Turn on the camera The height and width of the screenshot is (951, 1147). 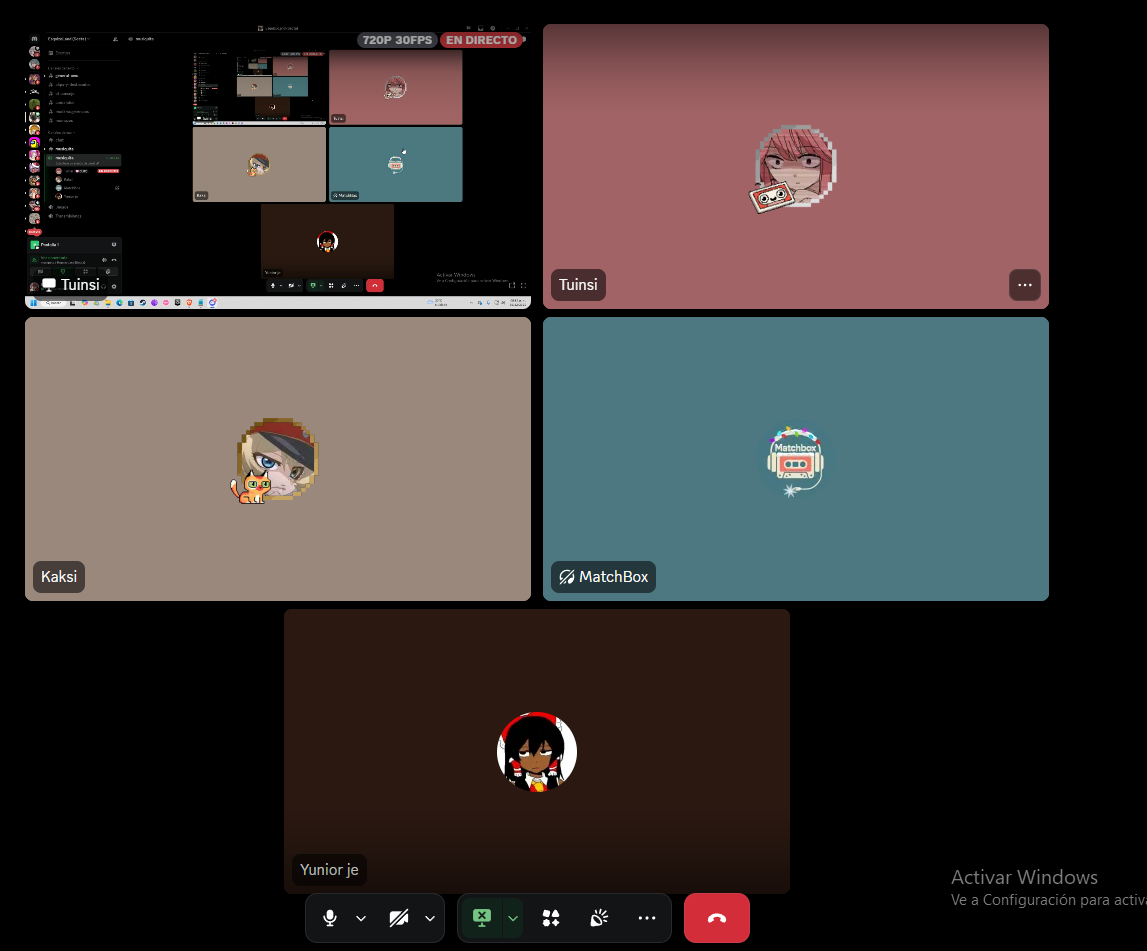(399, 918)
